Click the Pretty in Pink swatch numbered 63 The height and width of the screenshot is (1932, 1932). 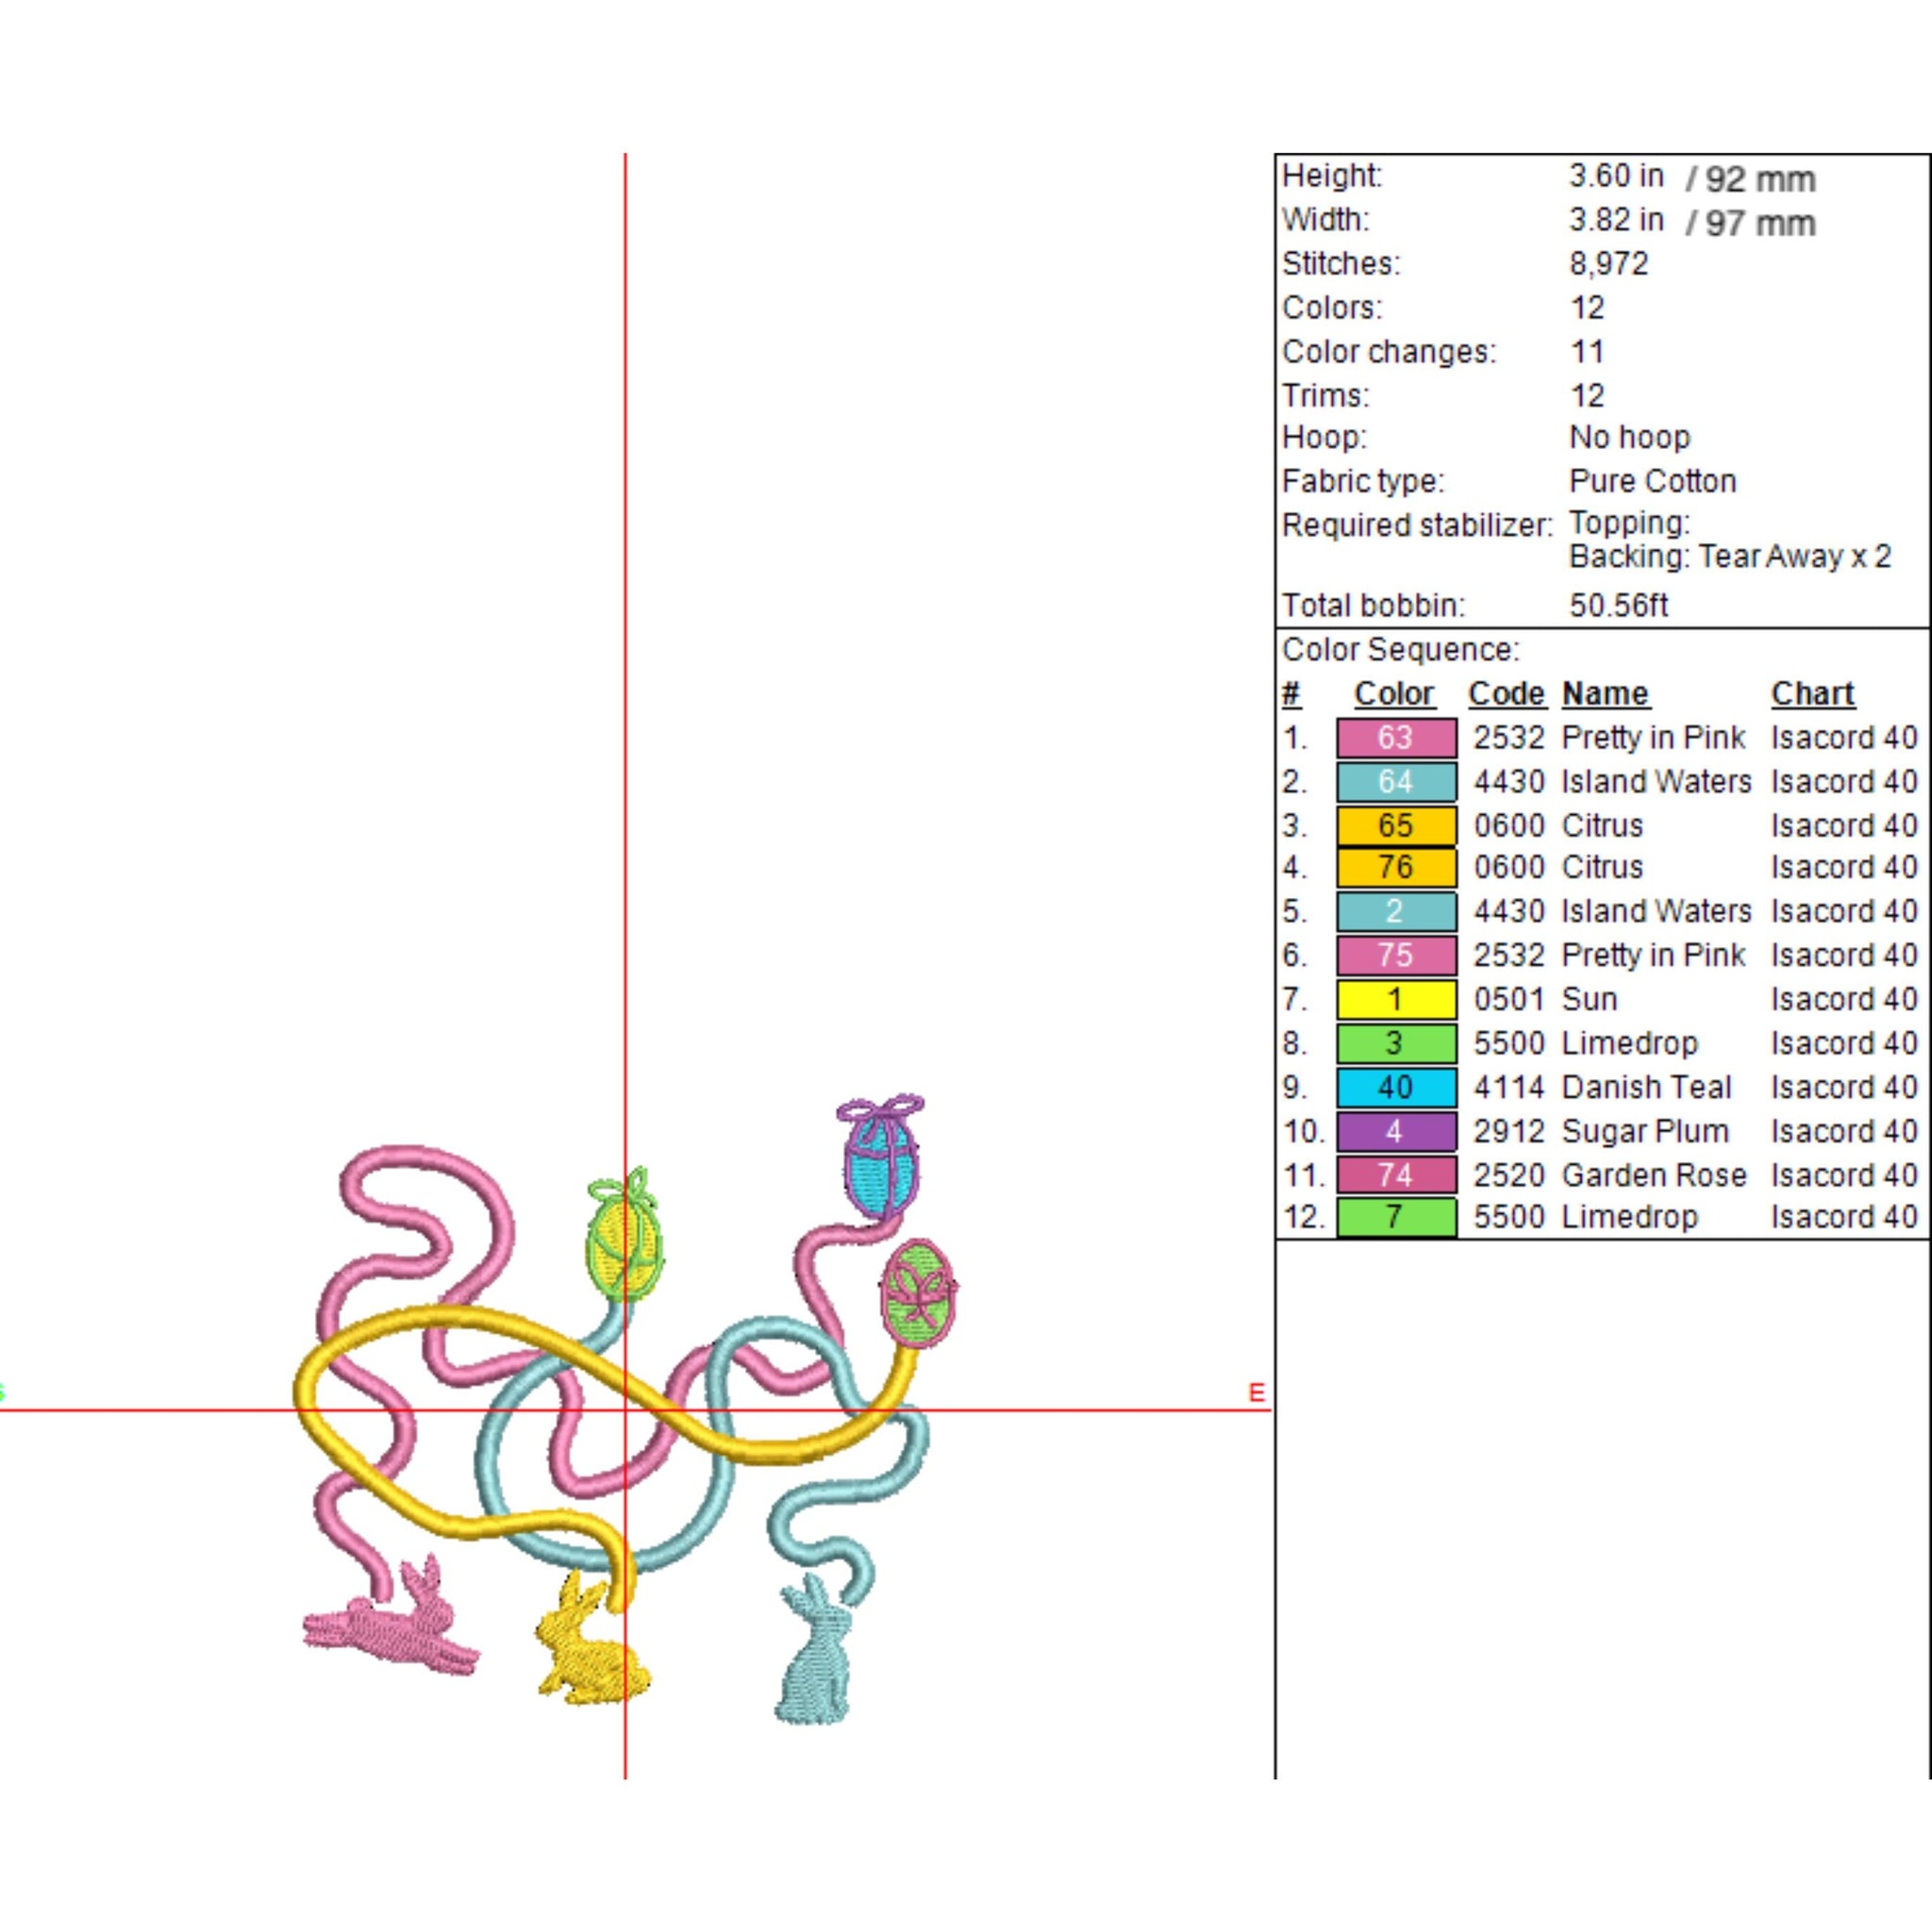click(1395, 738)
